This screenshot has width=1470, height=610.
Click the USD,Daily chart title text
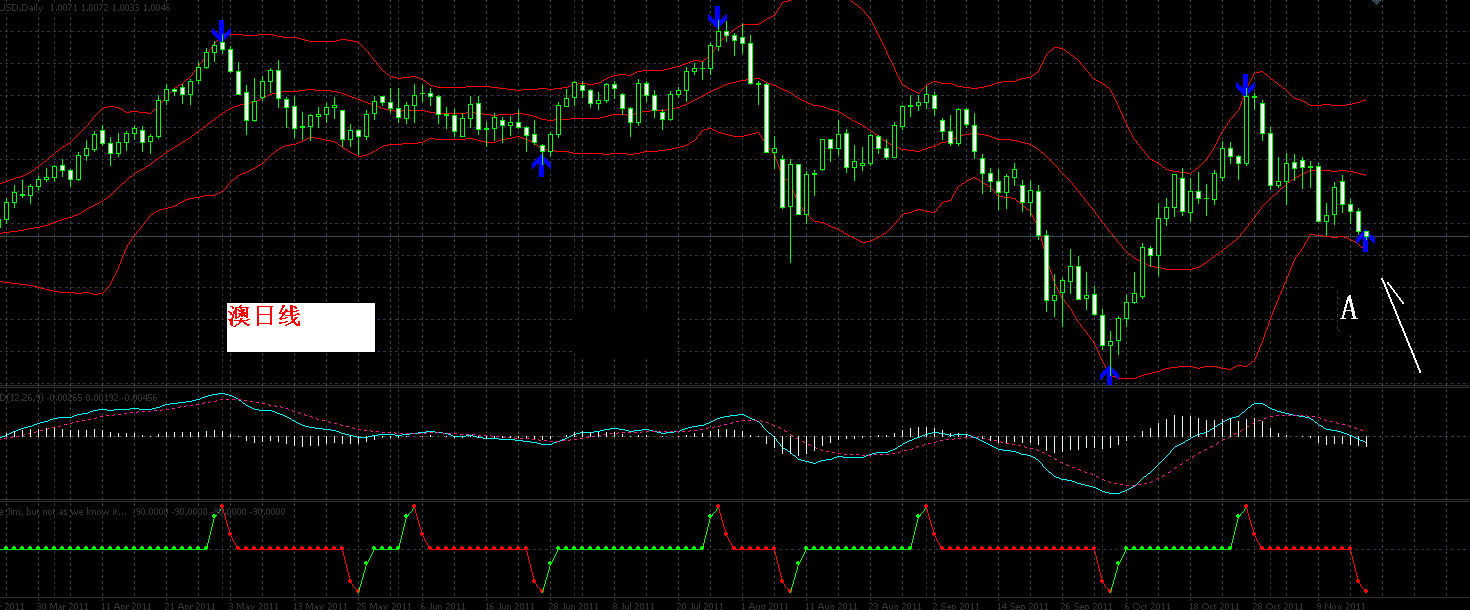(22, 7)
